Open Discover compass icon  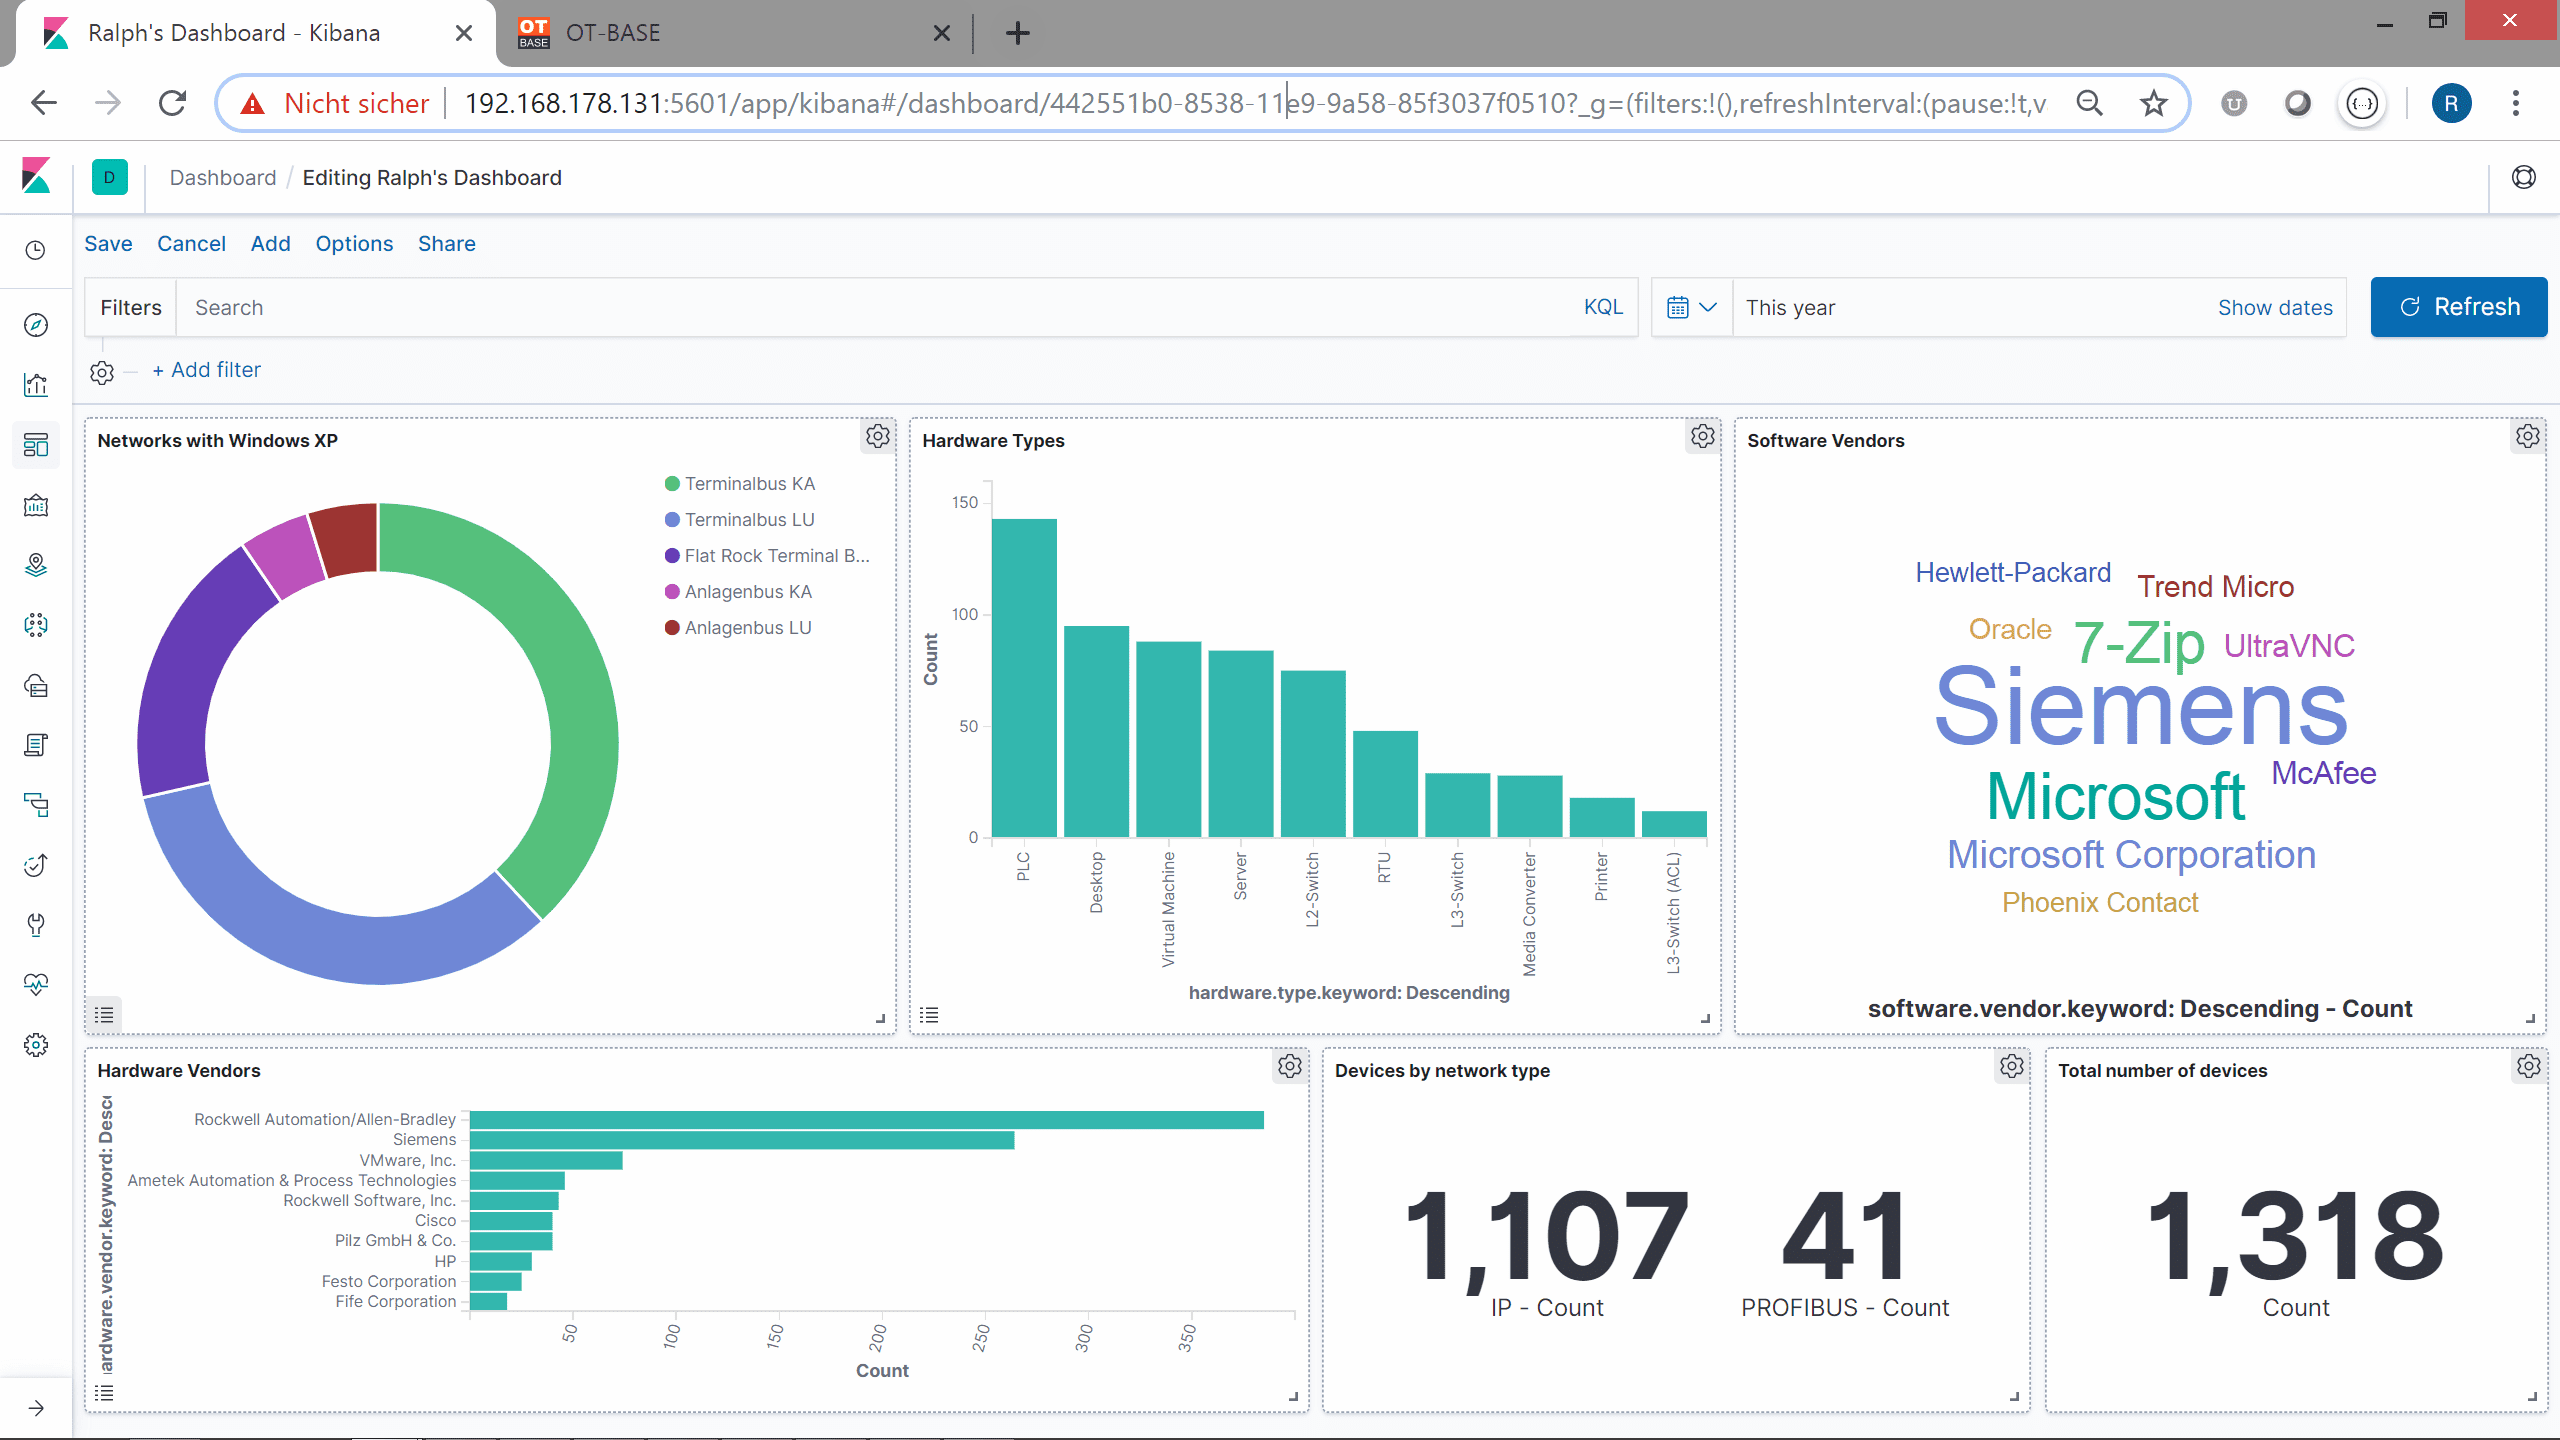[x=36, y=325]
